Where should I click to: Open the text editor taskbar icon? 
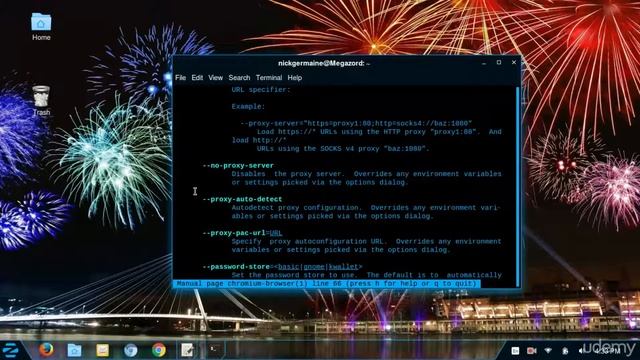[187, 350]
